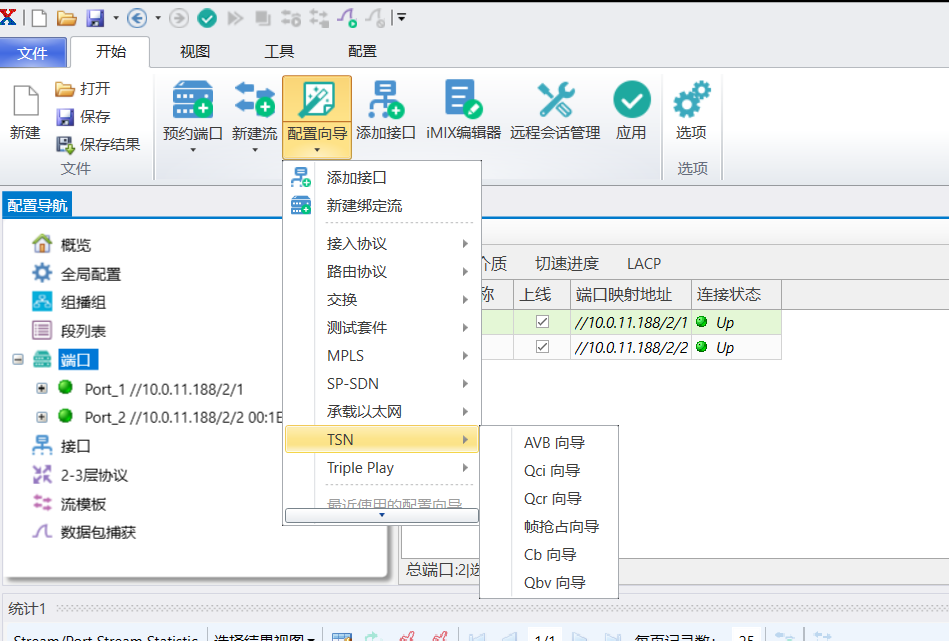Image resolution: width=949 pixels, height=641 pixels.
Task: Click 连接状态 column header
Action: pyautogui.click(x=736, y=294)
